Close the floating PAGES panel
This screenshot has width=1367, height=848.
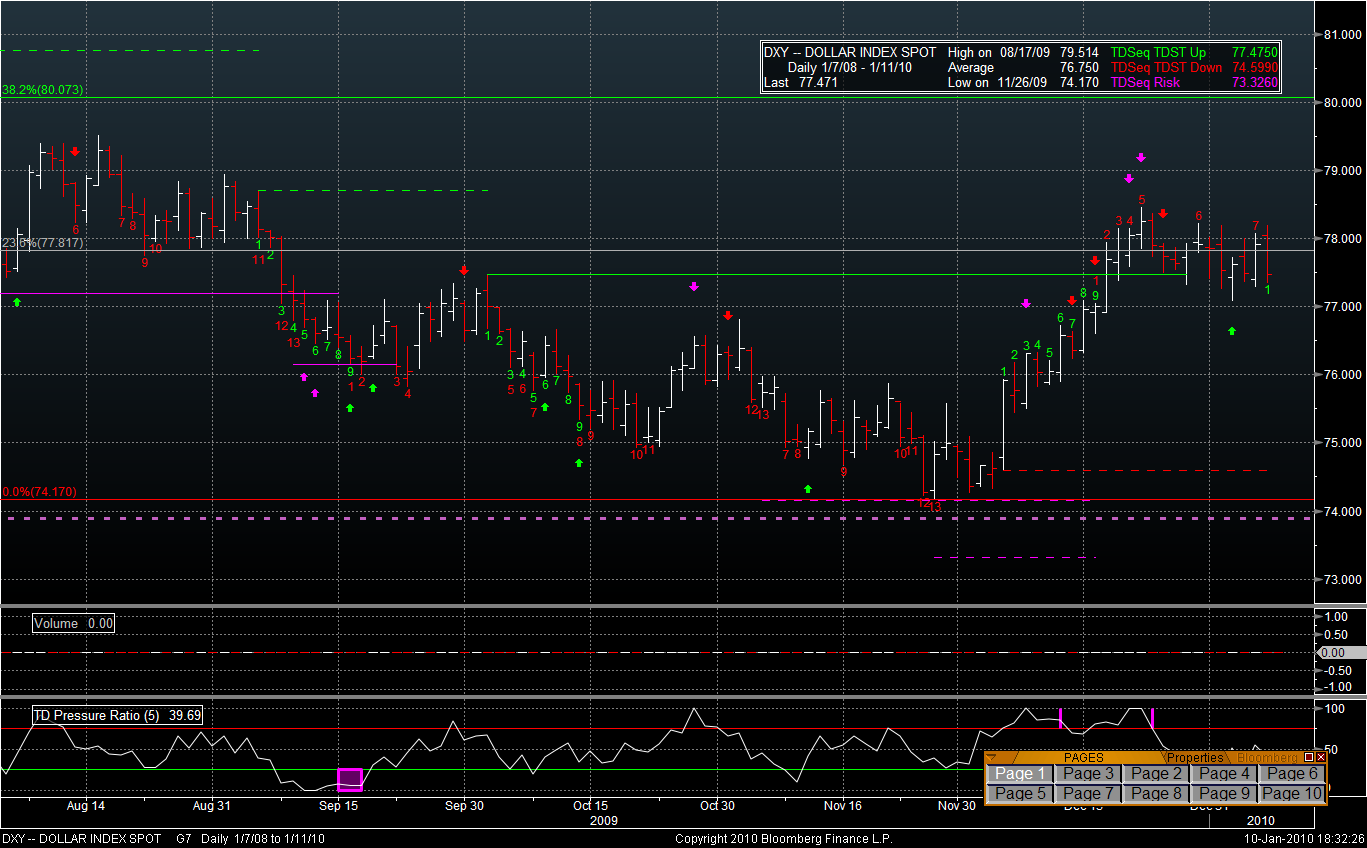click(x=1321, y=758)
